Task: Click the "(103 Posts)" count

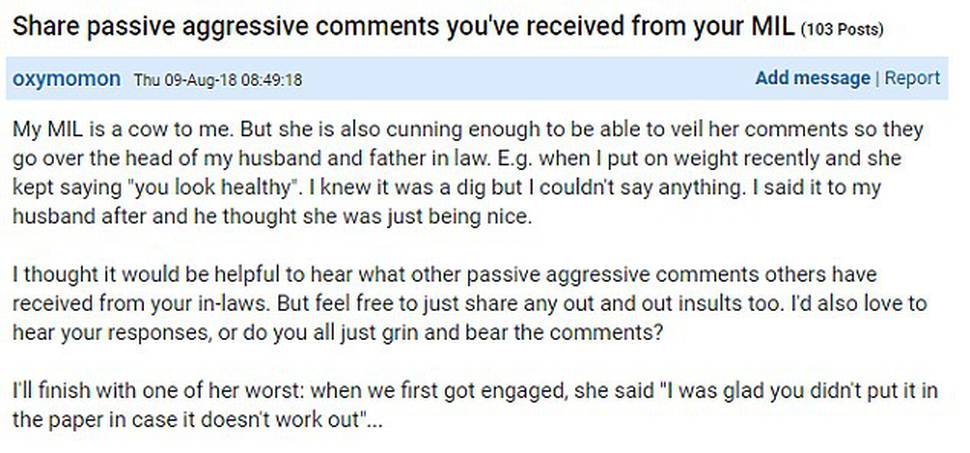Action: 842,29
